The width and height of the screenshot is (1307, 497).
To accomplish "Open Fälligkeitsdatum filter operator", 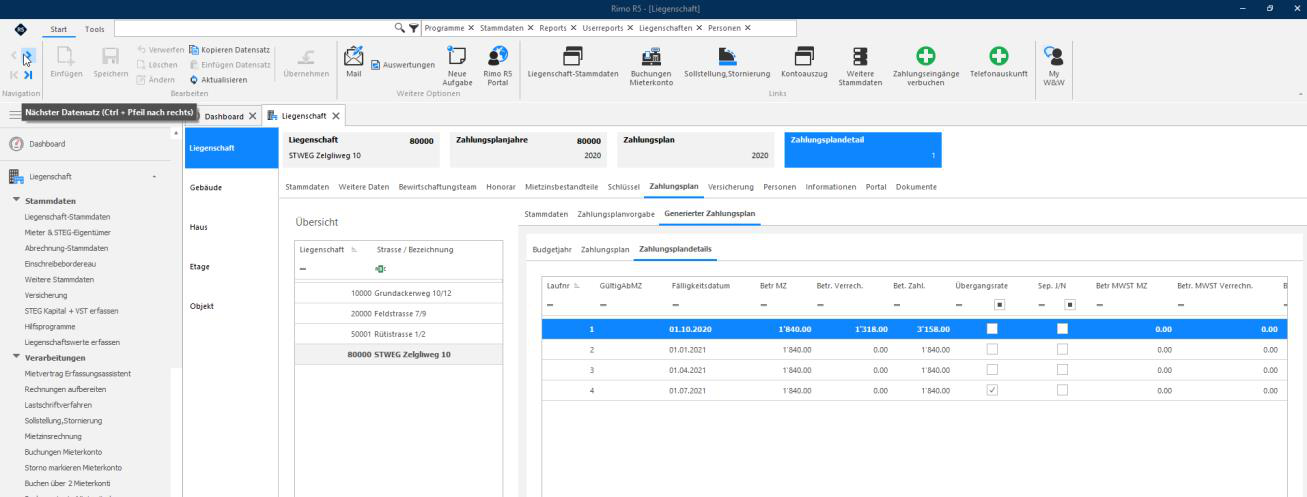I will tap(675, 305).
